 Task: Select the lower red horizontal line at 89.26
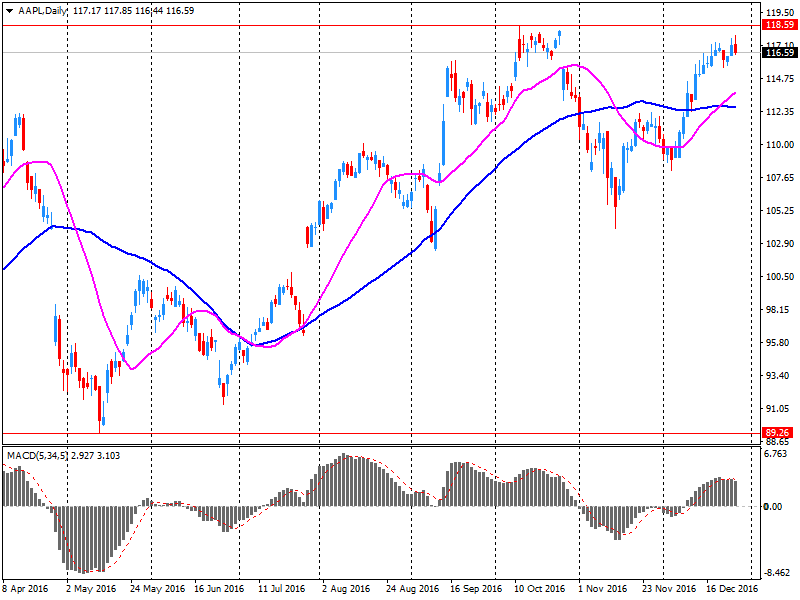(400, 433)
